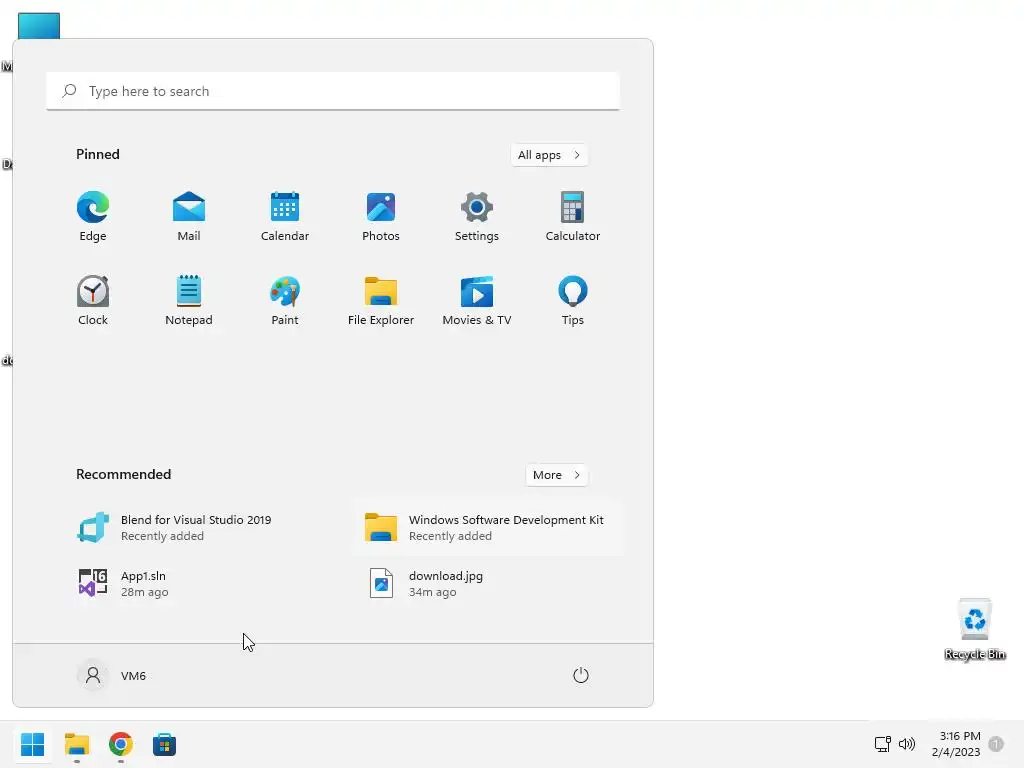Open the Edge browser from pinned apps
Screen dimensions: 1024x768
93,216
